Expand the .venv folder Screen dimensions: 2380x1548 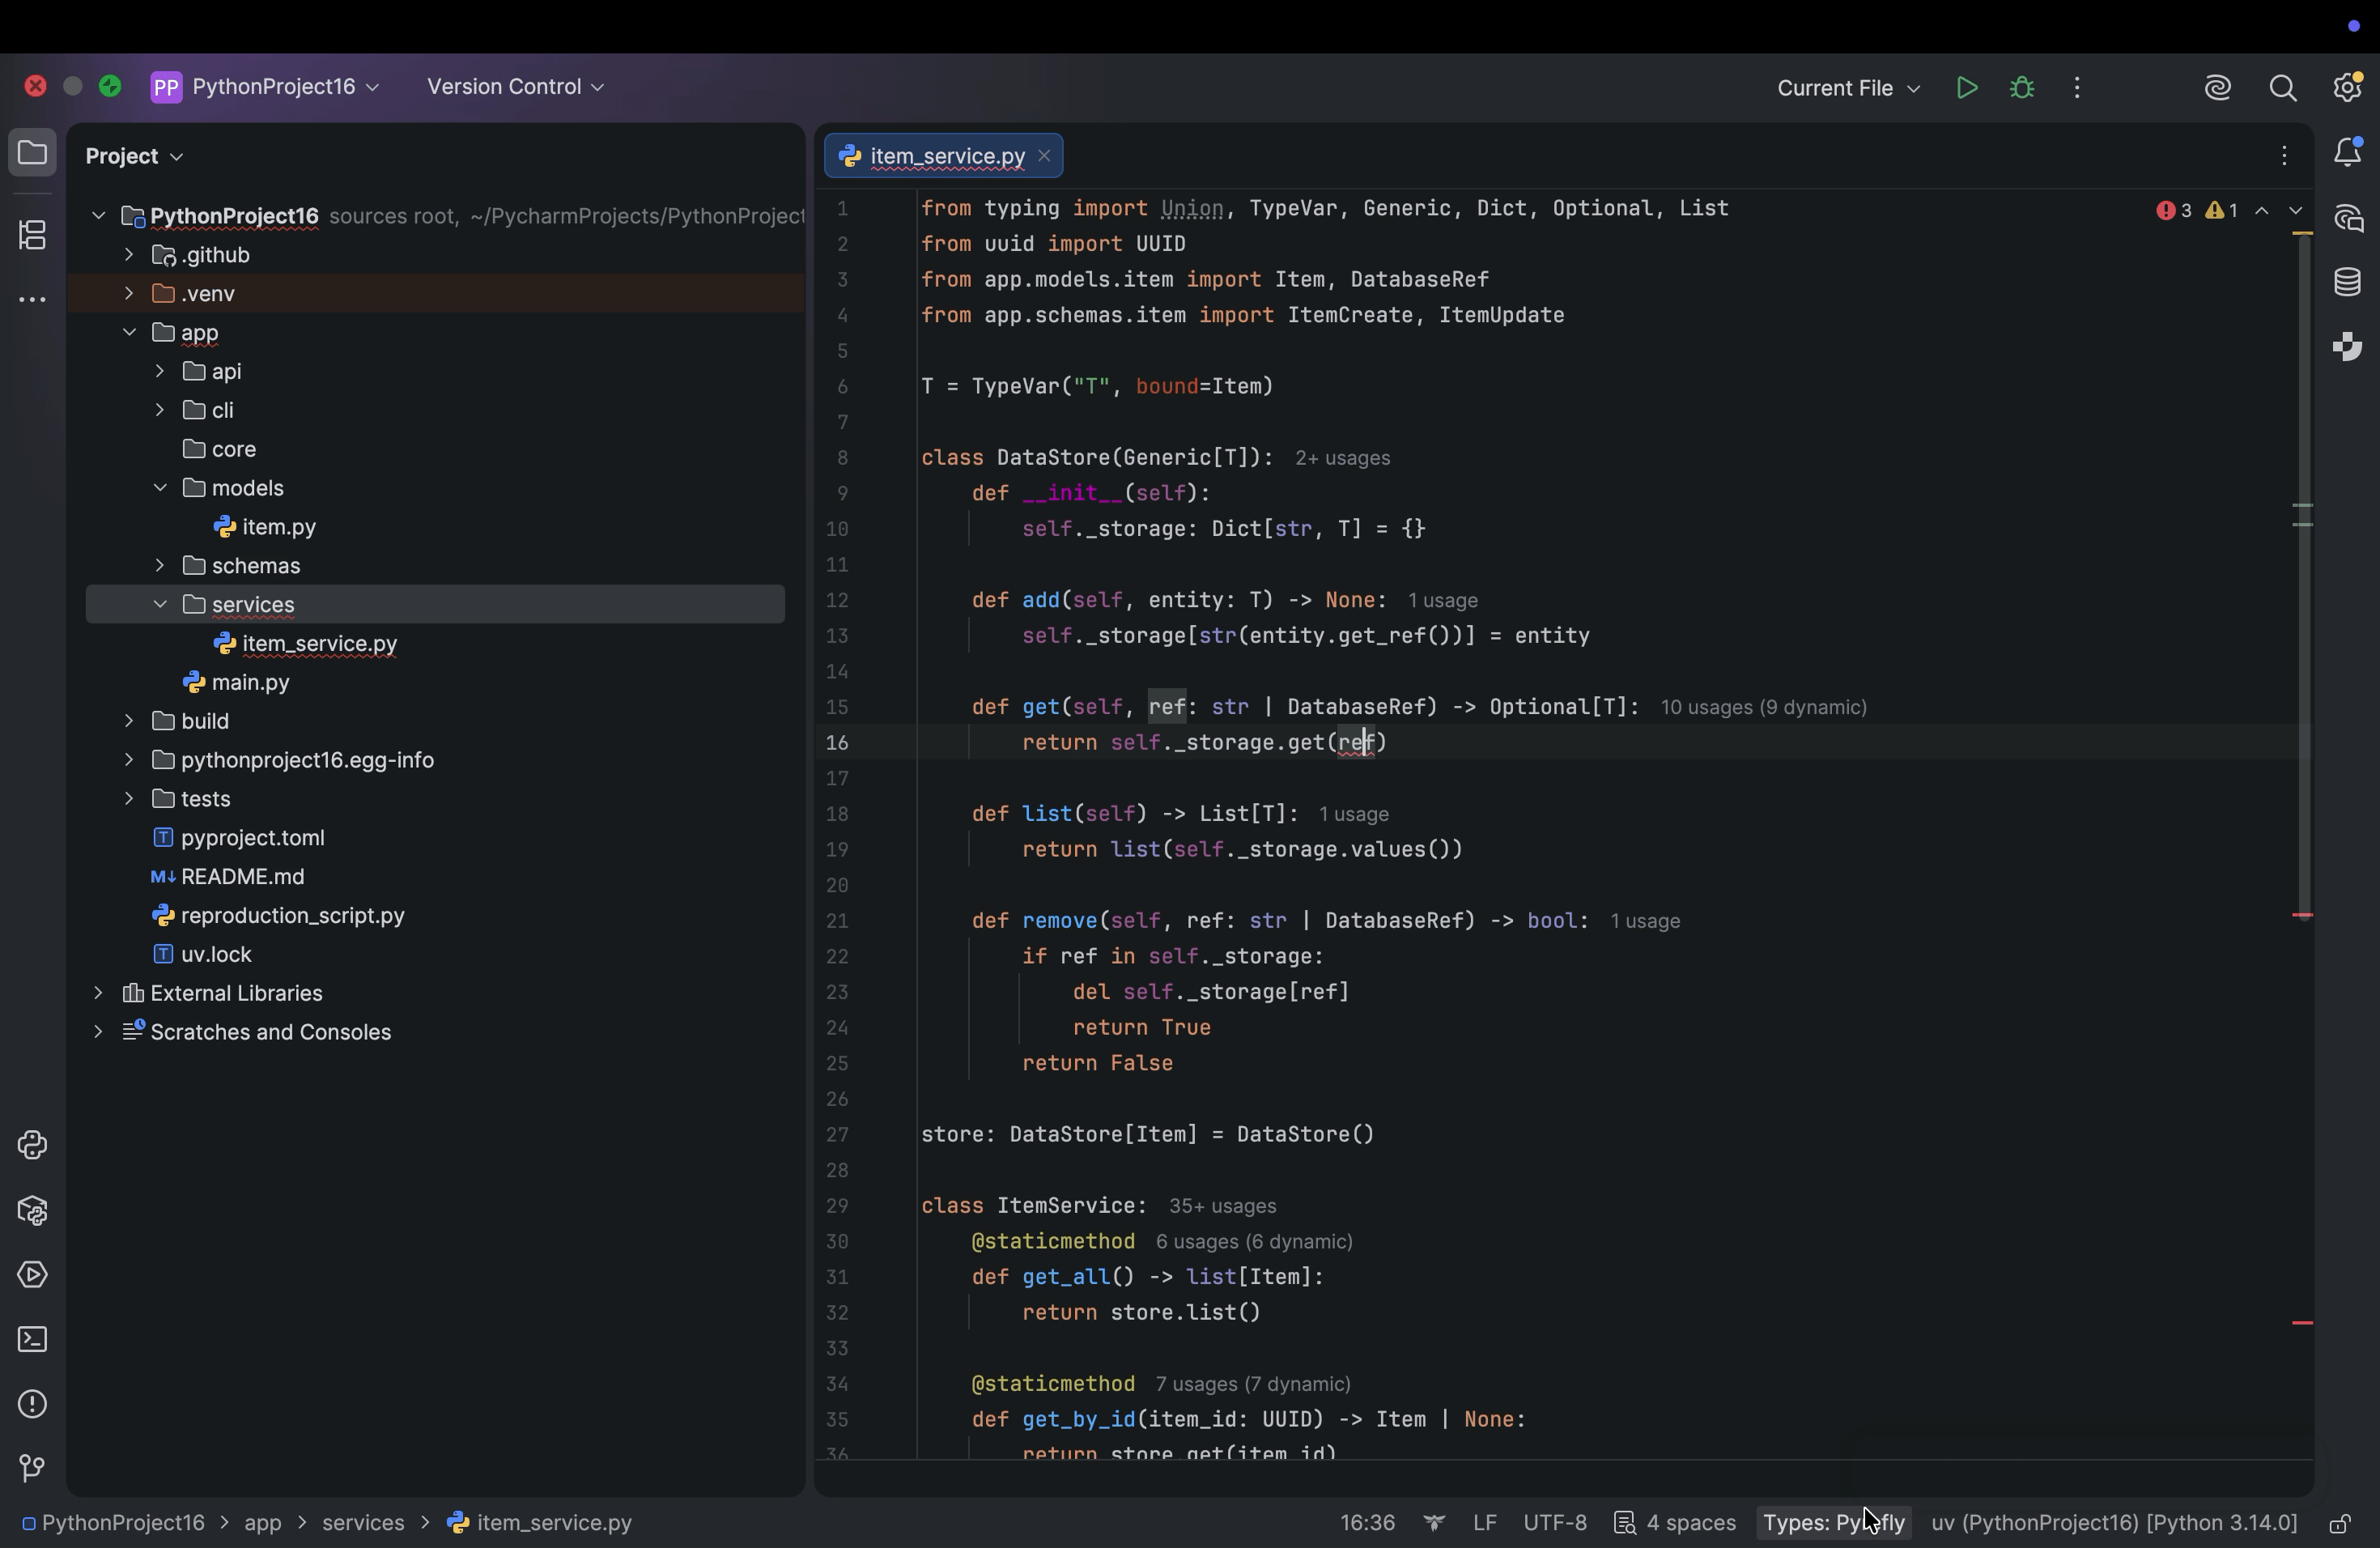(129, 293)
